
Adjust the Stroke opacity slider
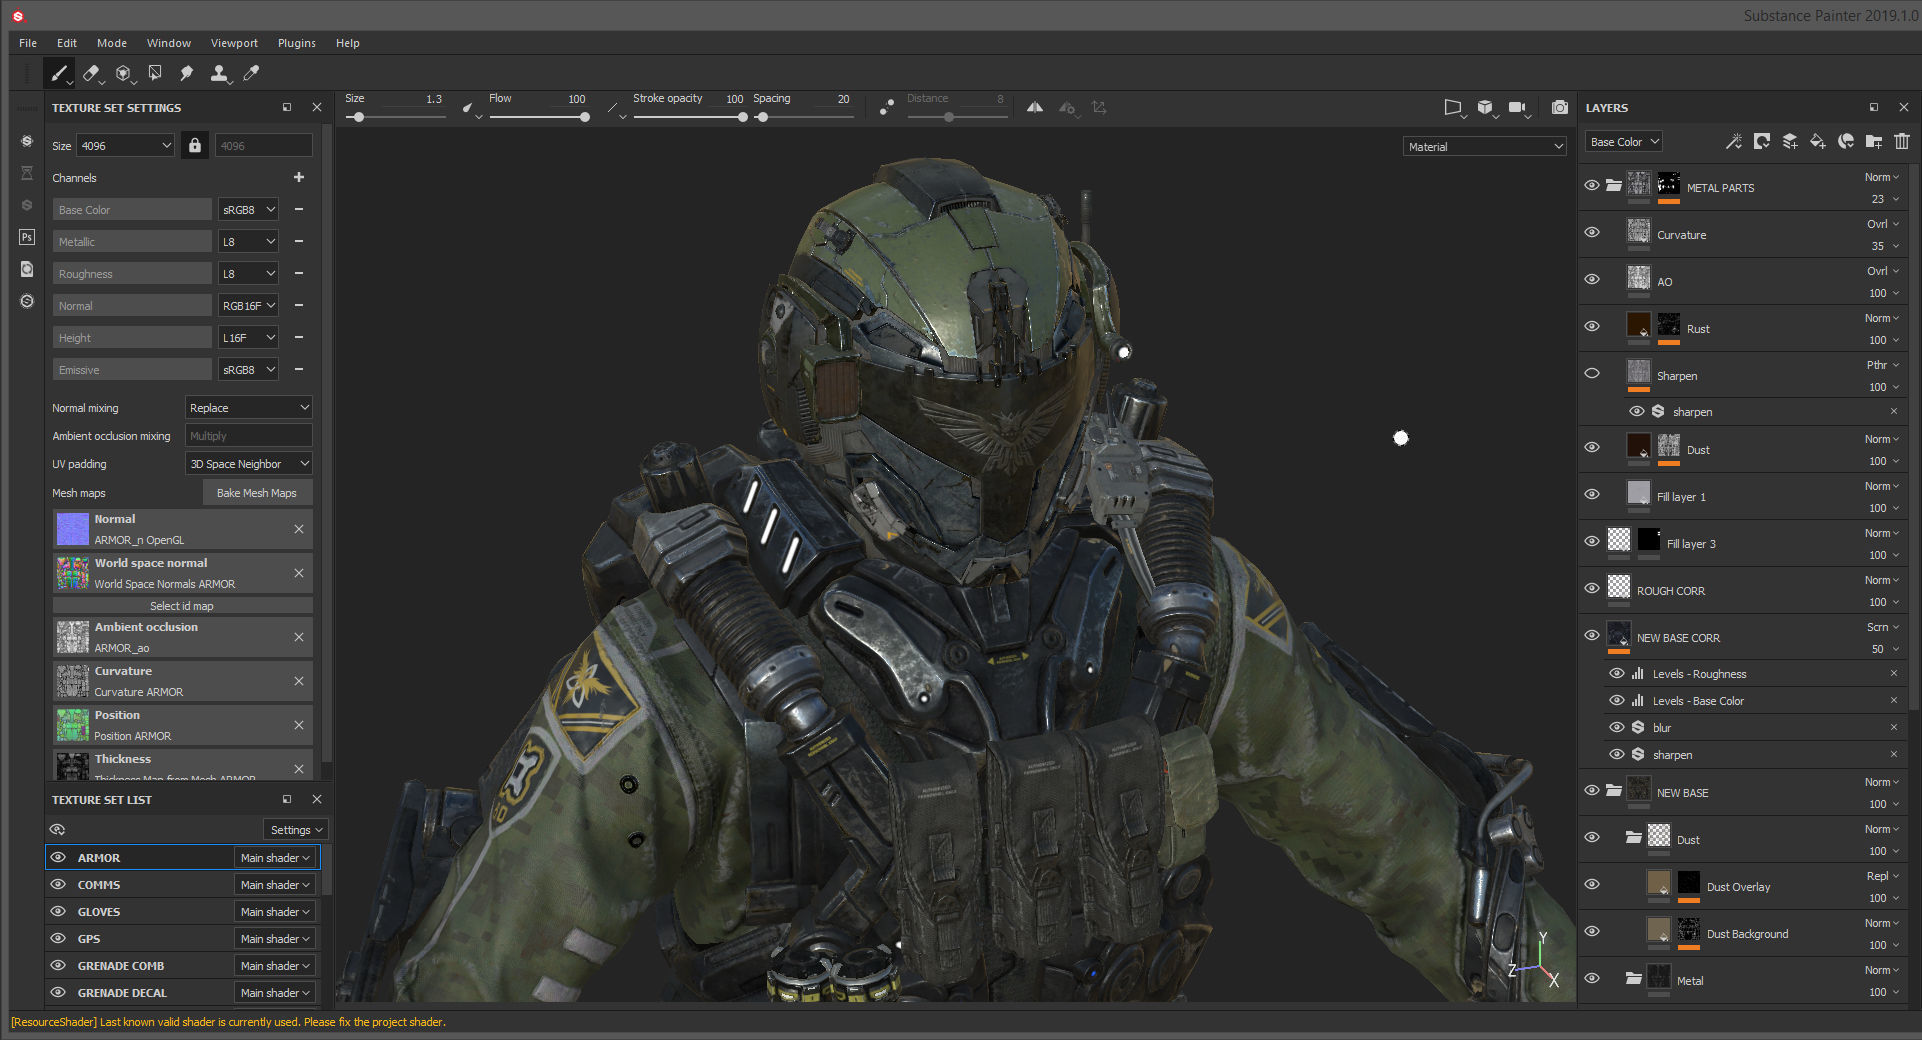pyautogui.click(x=690, y=117)
